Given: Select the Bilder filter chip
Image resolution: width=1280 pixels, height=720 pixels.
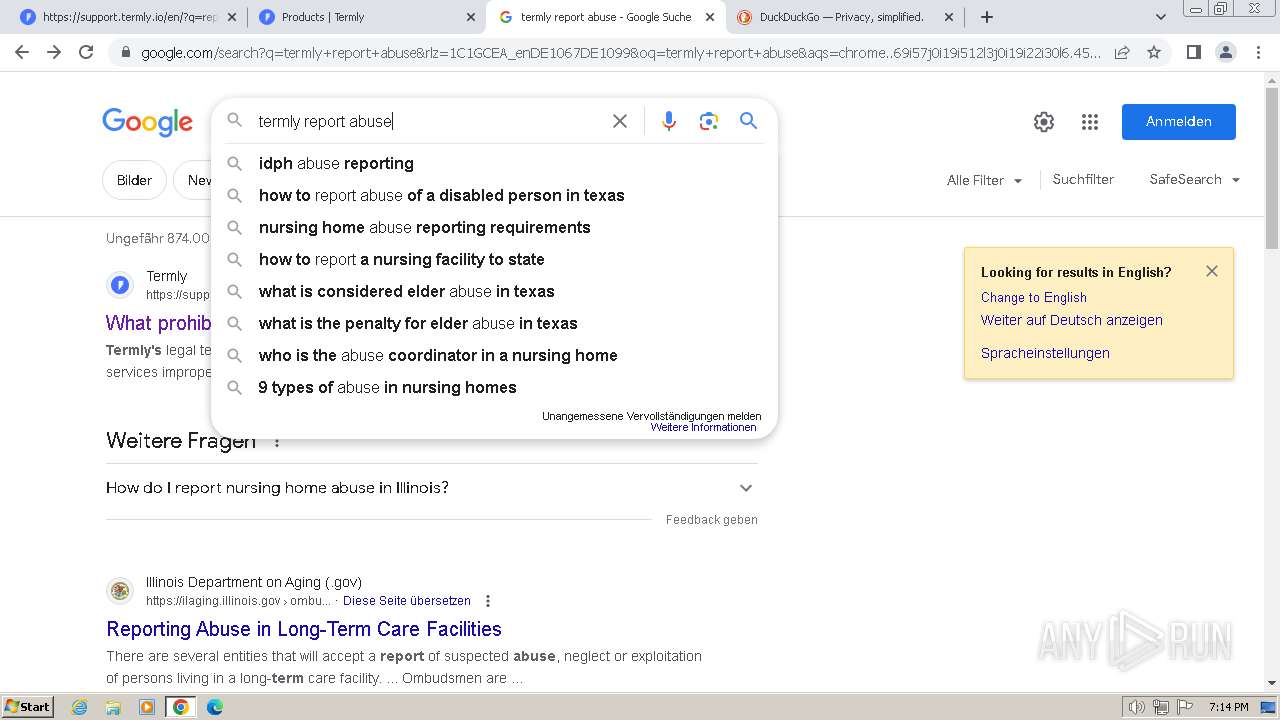Looking at the screenshot, I should 134,180.
